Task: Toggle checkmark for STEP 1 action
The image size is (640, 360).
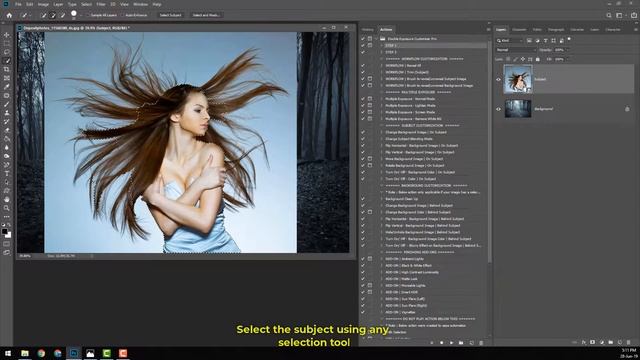Action: [363, 45]
